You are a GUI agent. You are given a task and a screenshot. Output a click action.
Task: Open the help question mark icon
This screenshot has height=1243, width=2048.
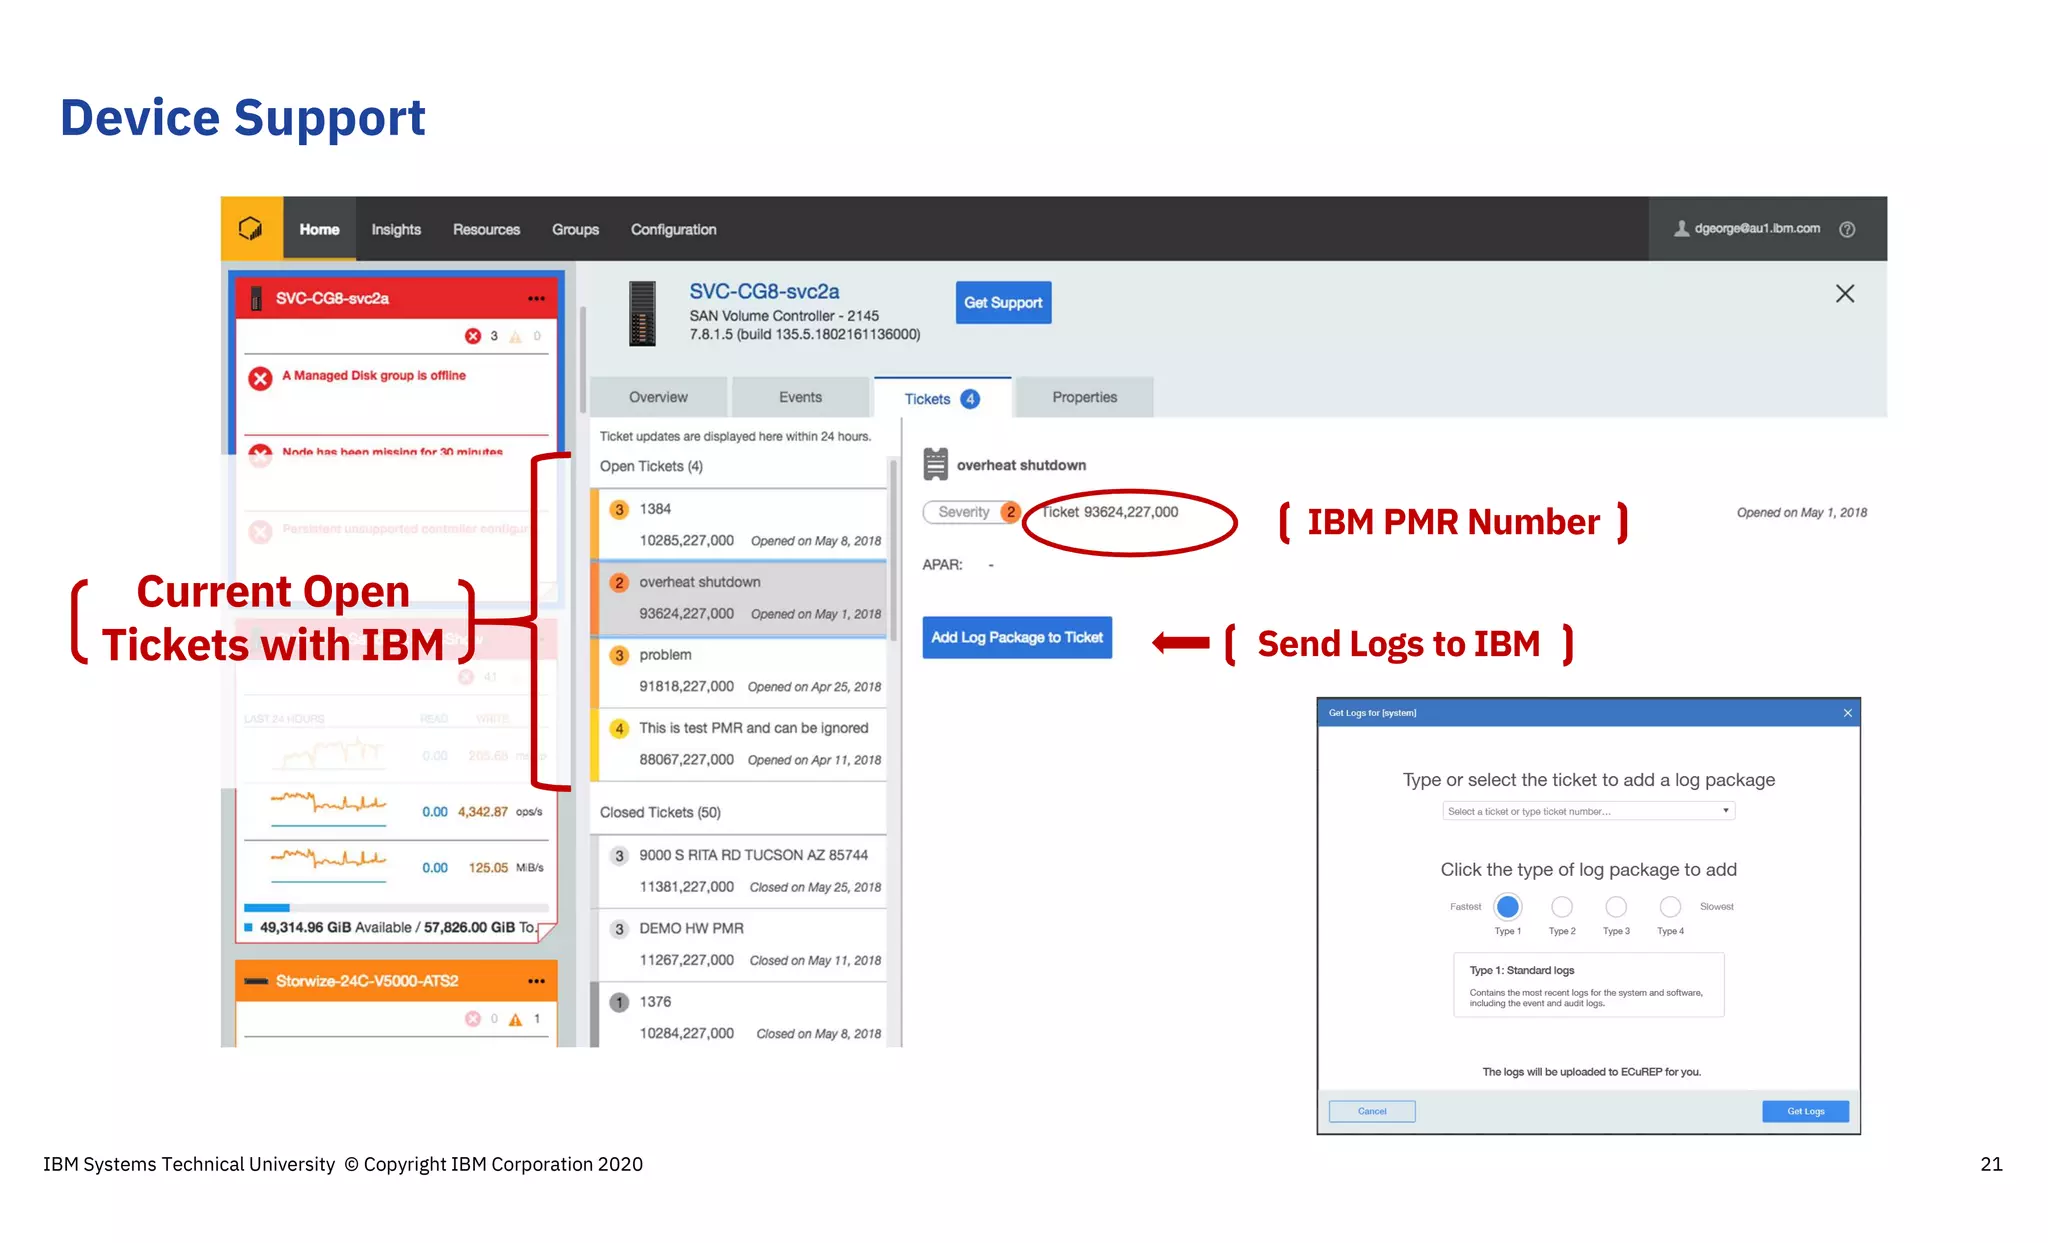point(1847,229)
